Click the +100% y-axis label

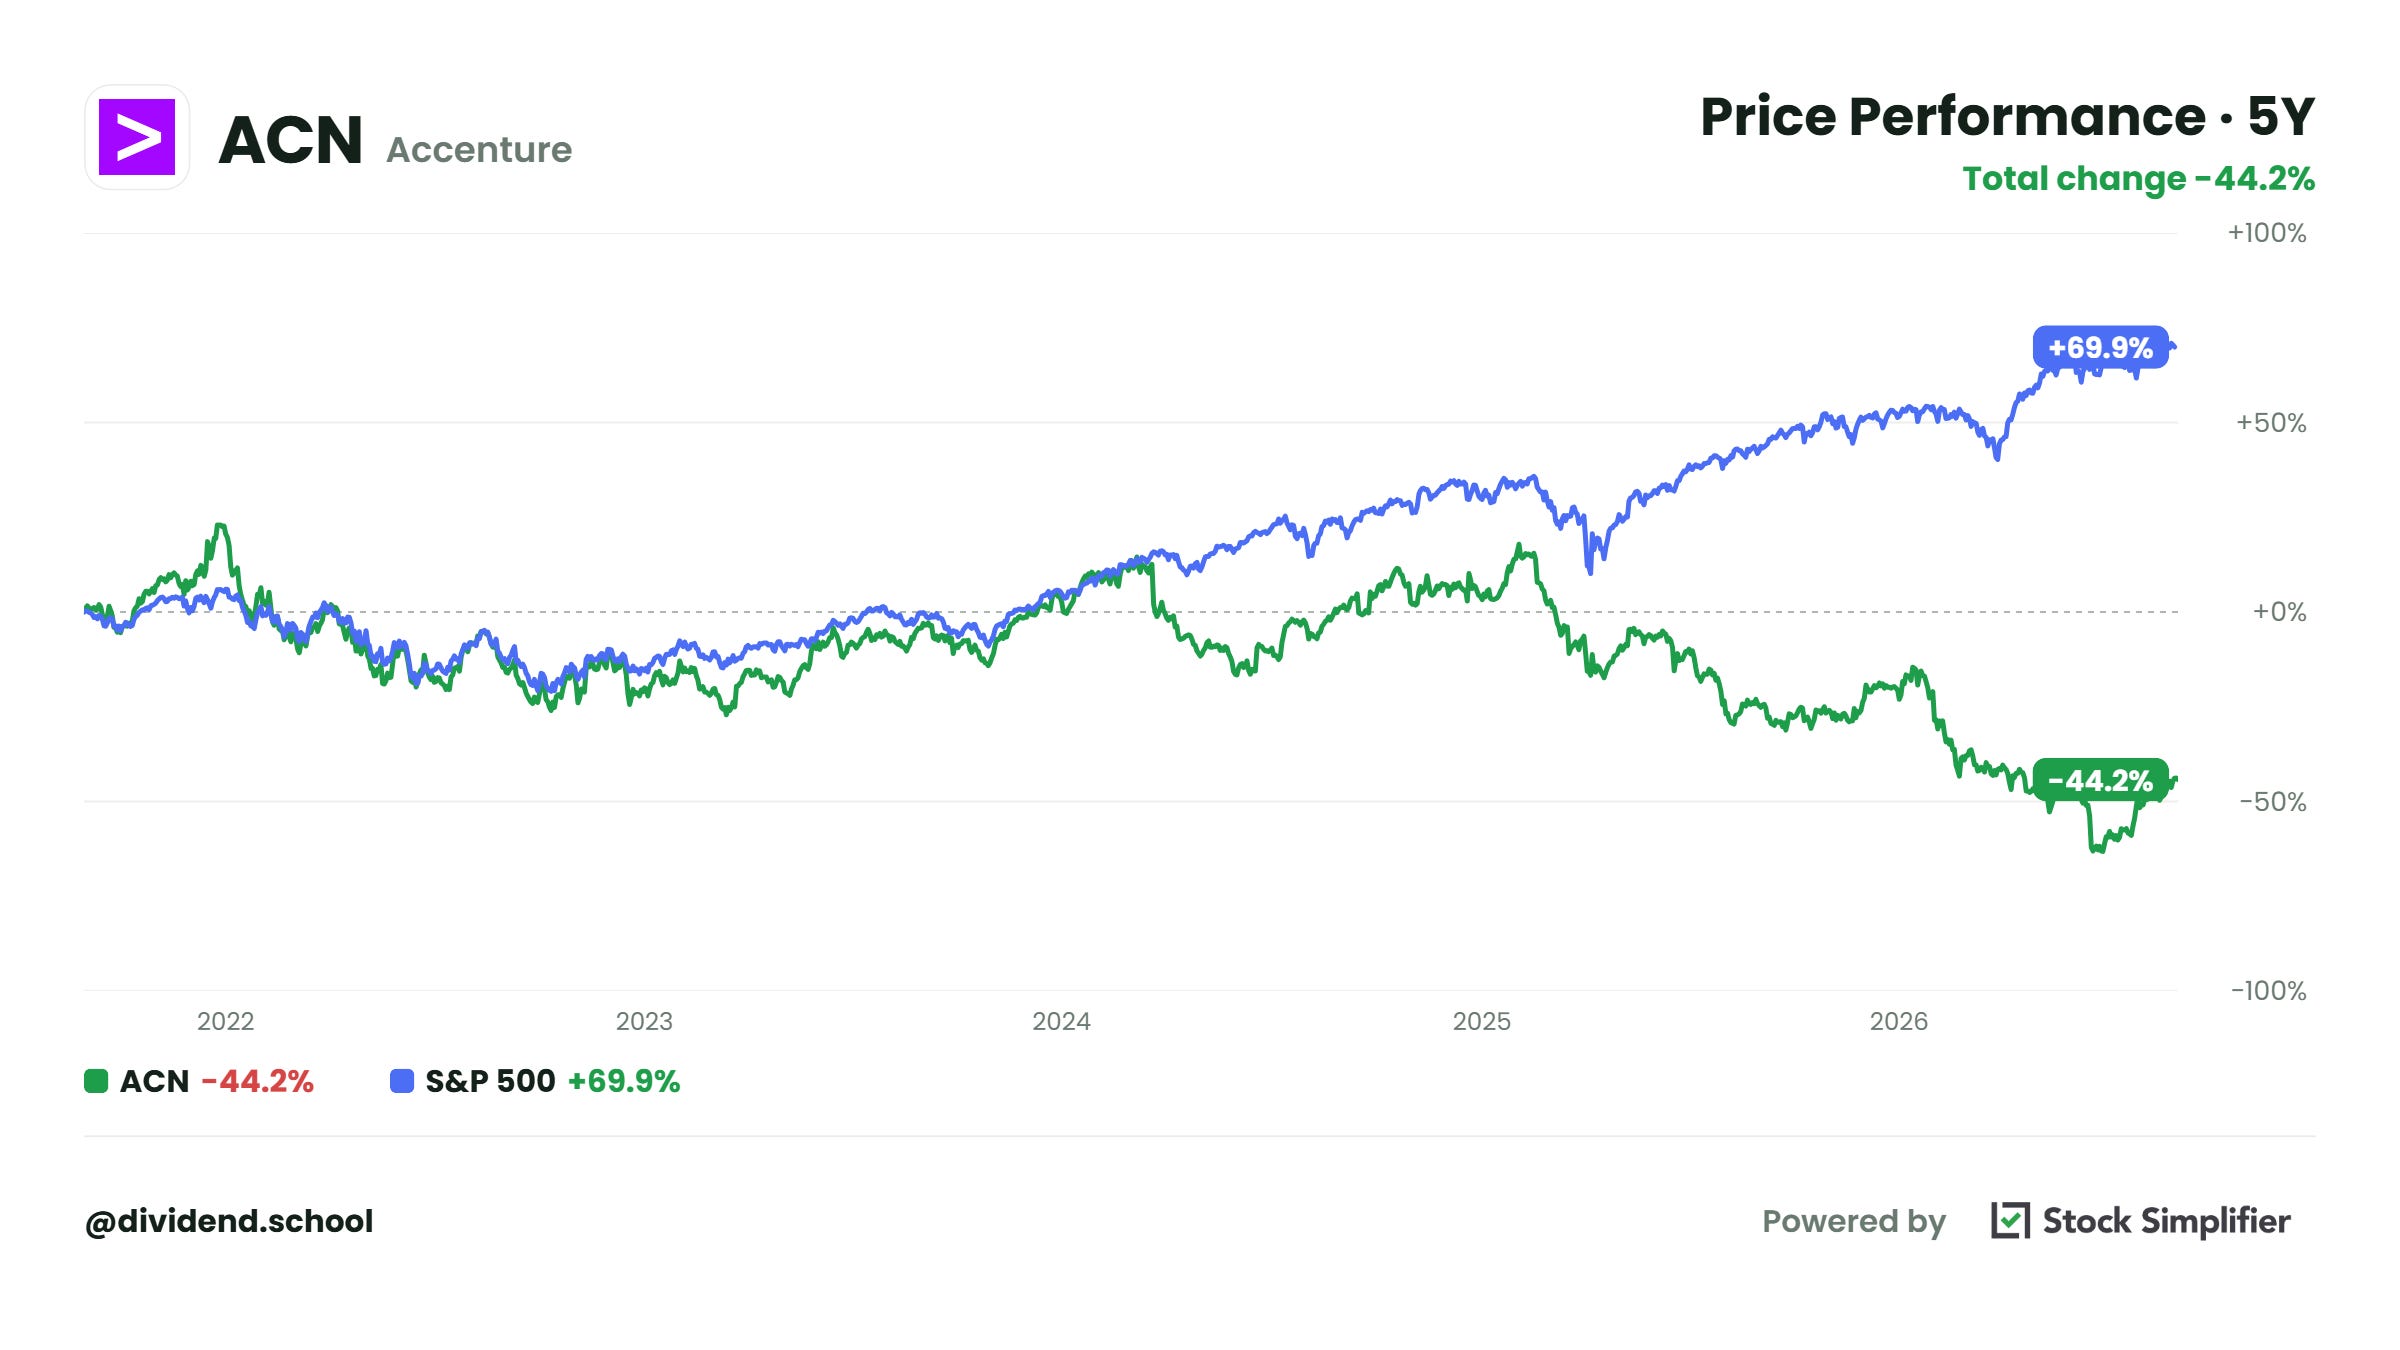click(2266, 233)
